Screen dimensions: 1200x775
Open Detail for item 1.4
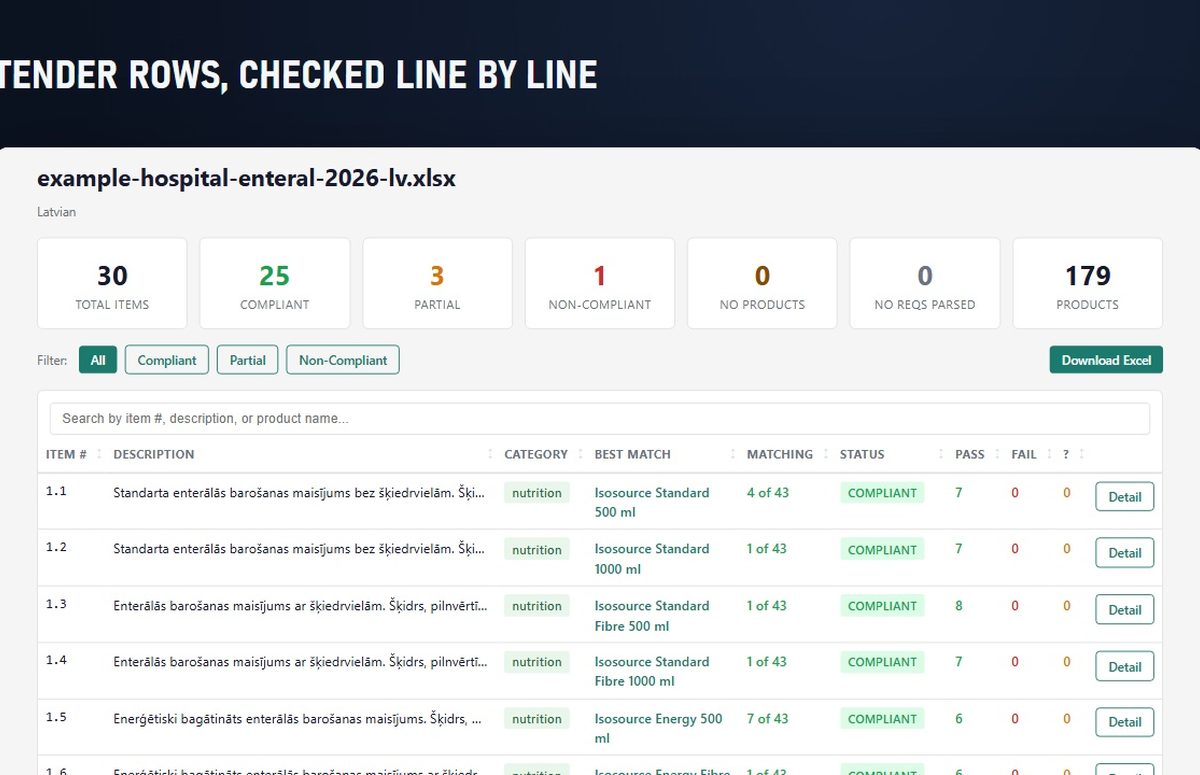pos(1125,667)
